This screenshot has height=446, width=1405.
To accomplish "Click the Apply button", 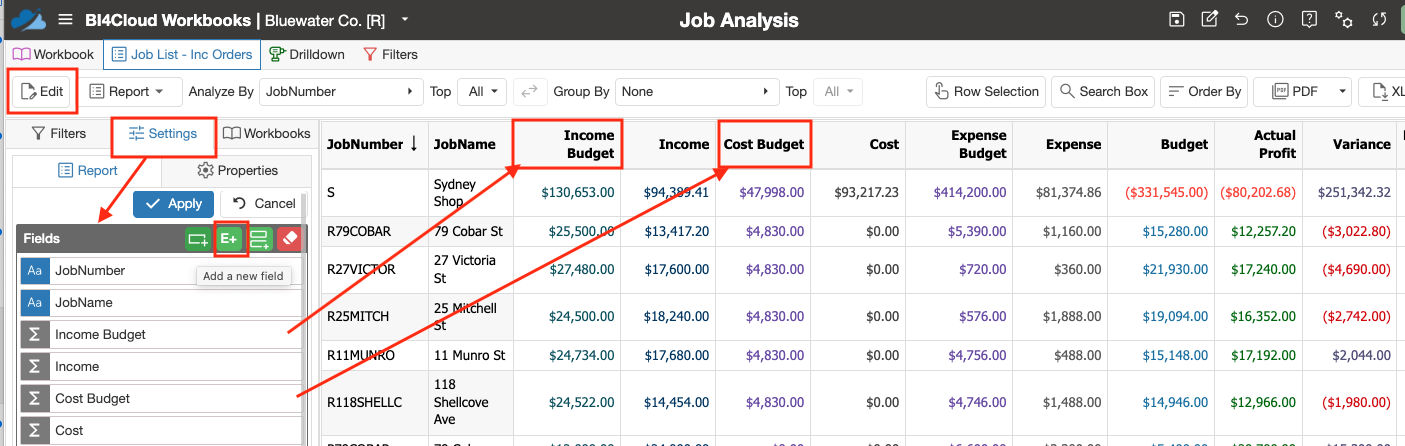I will pyautogui.click(x=174, y=203).
